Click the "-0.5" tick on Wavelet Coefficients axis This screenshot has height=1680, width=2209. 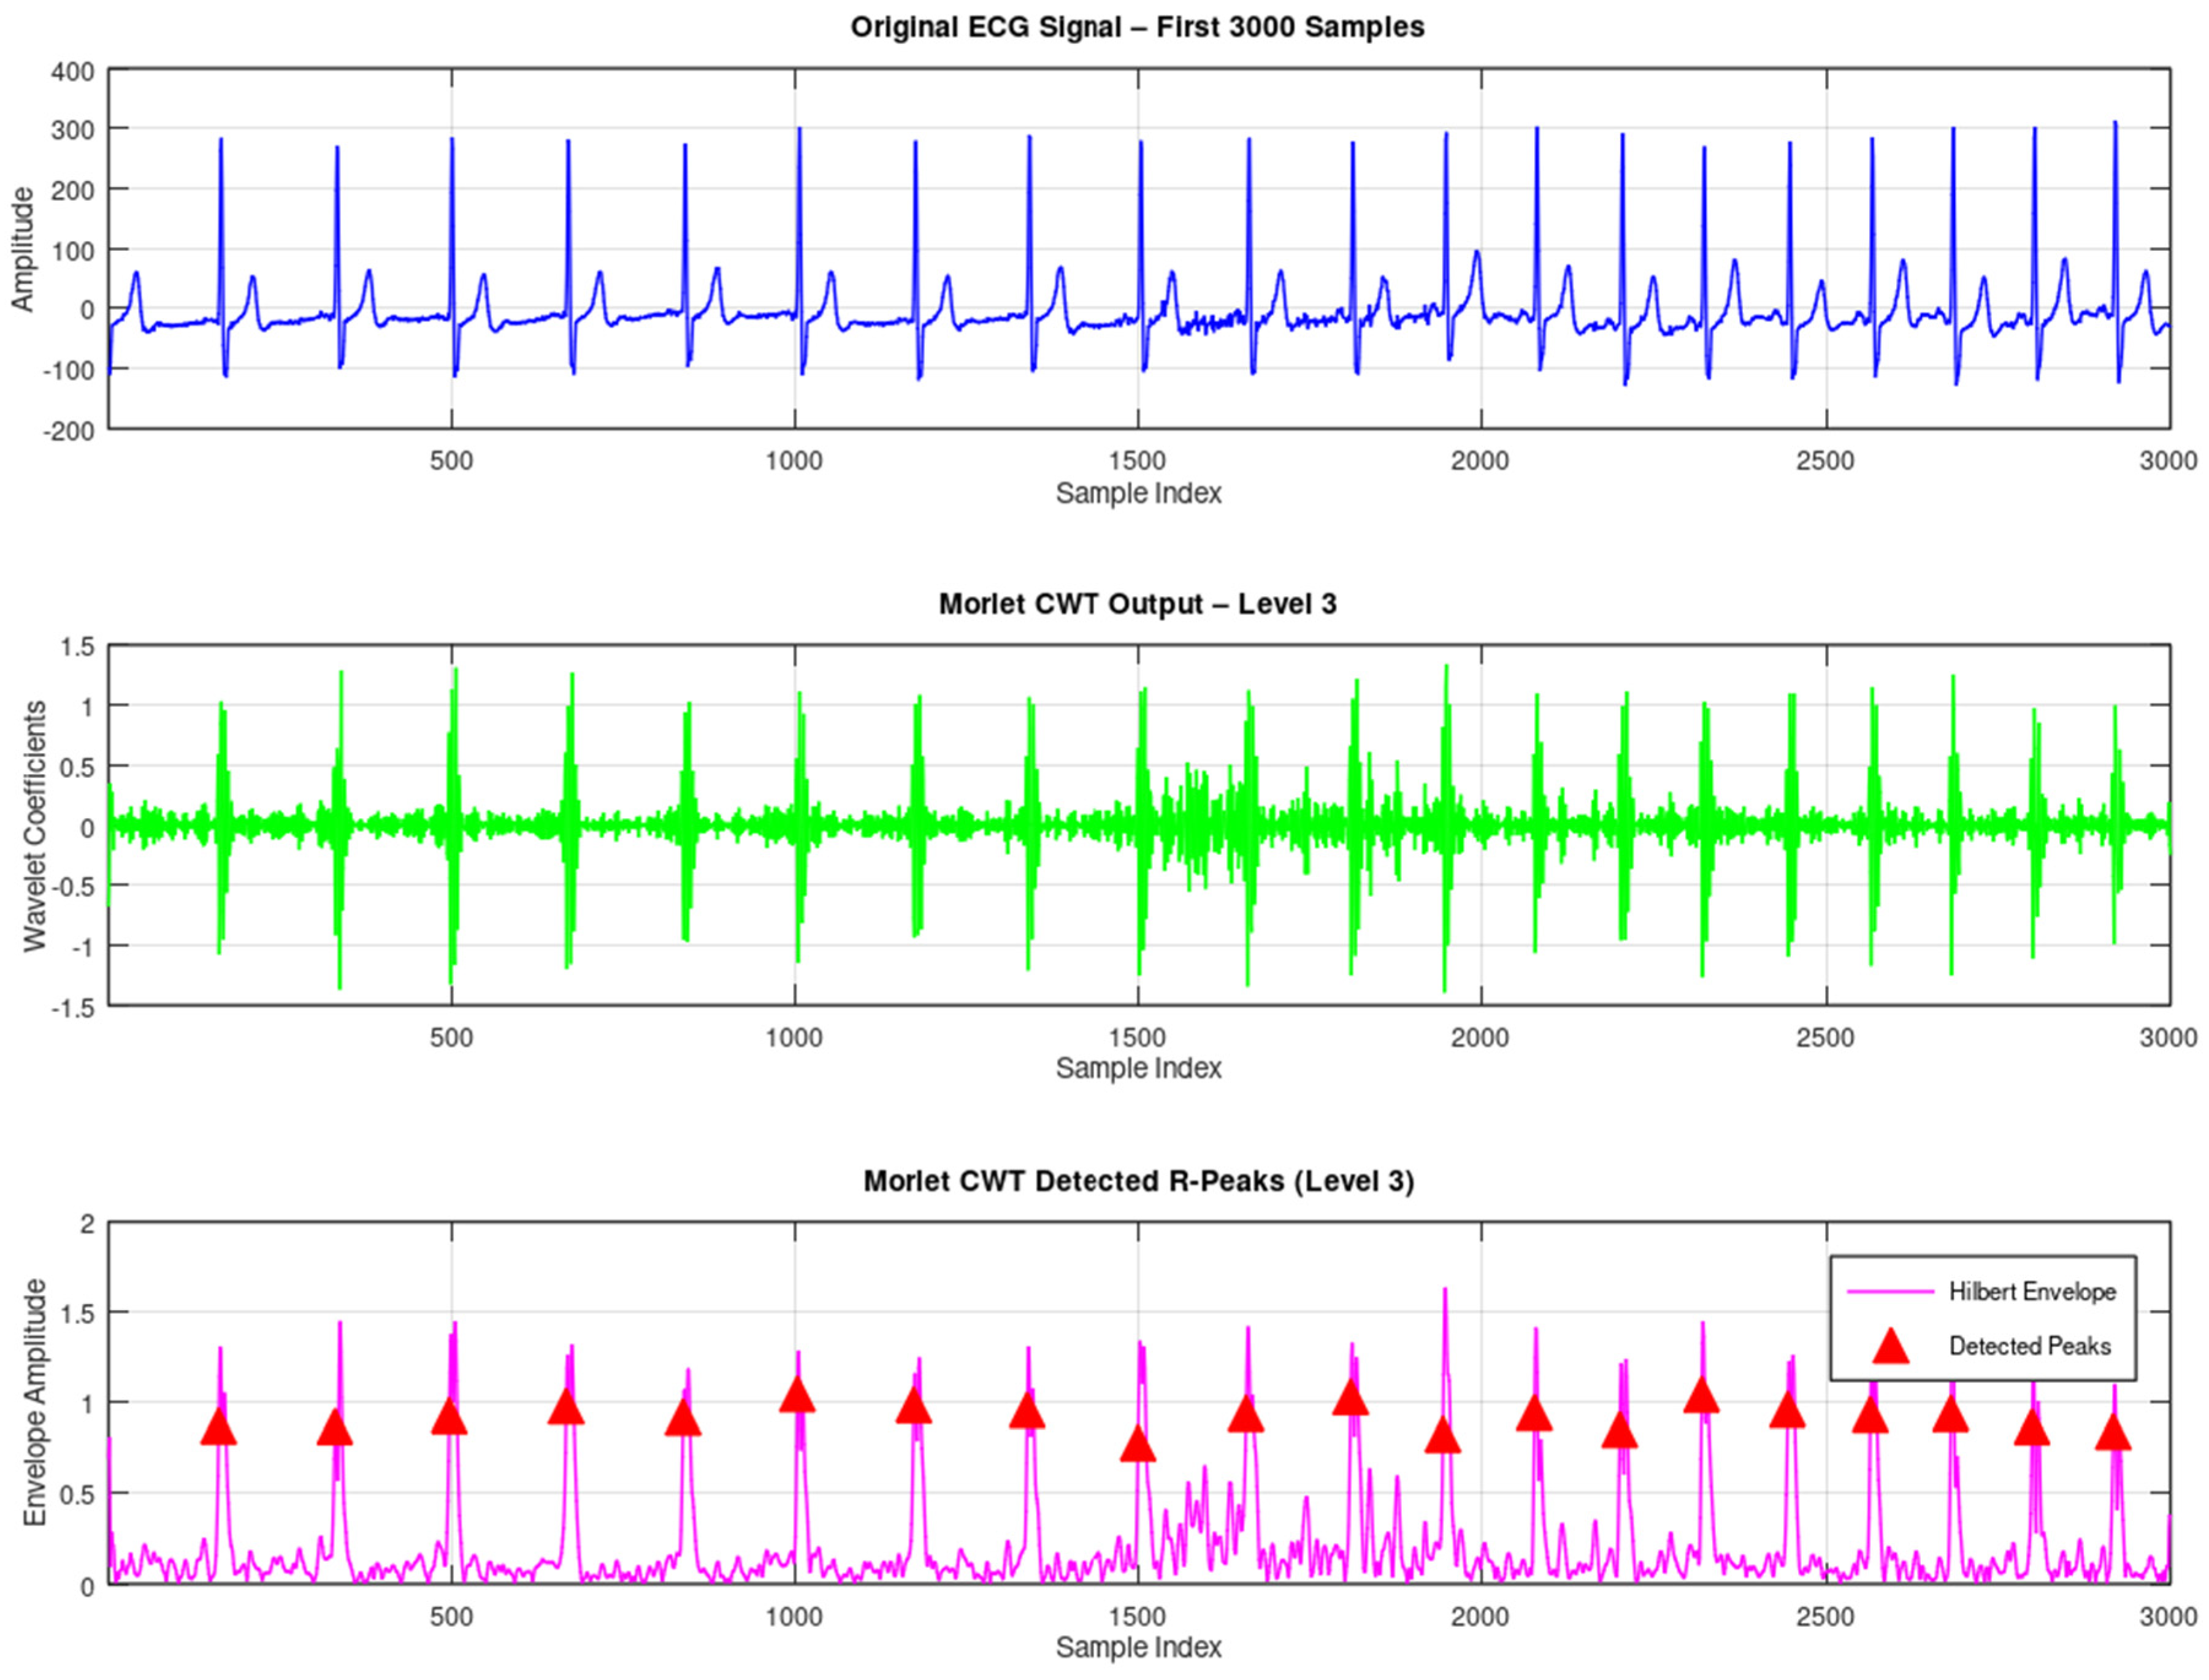point(72,887)
